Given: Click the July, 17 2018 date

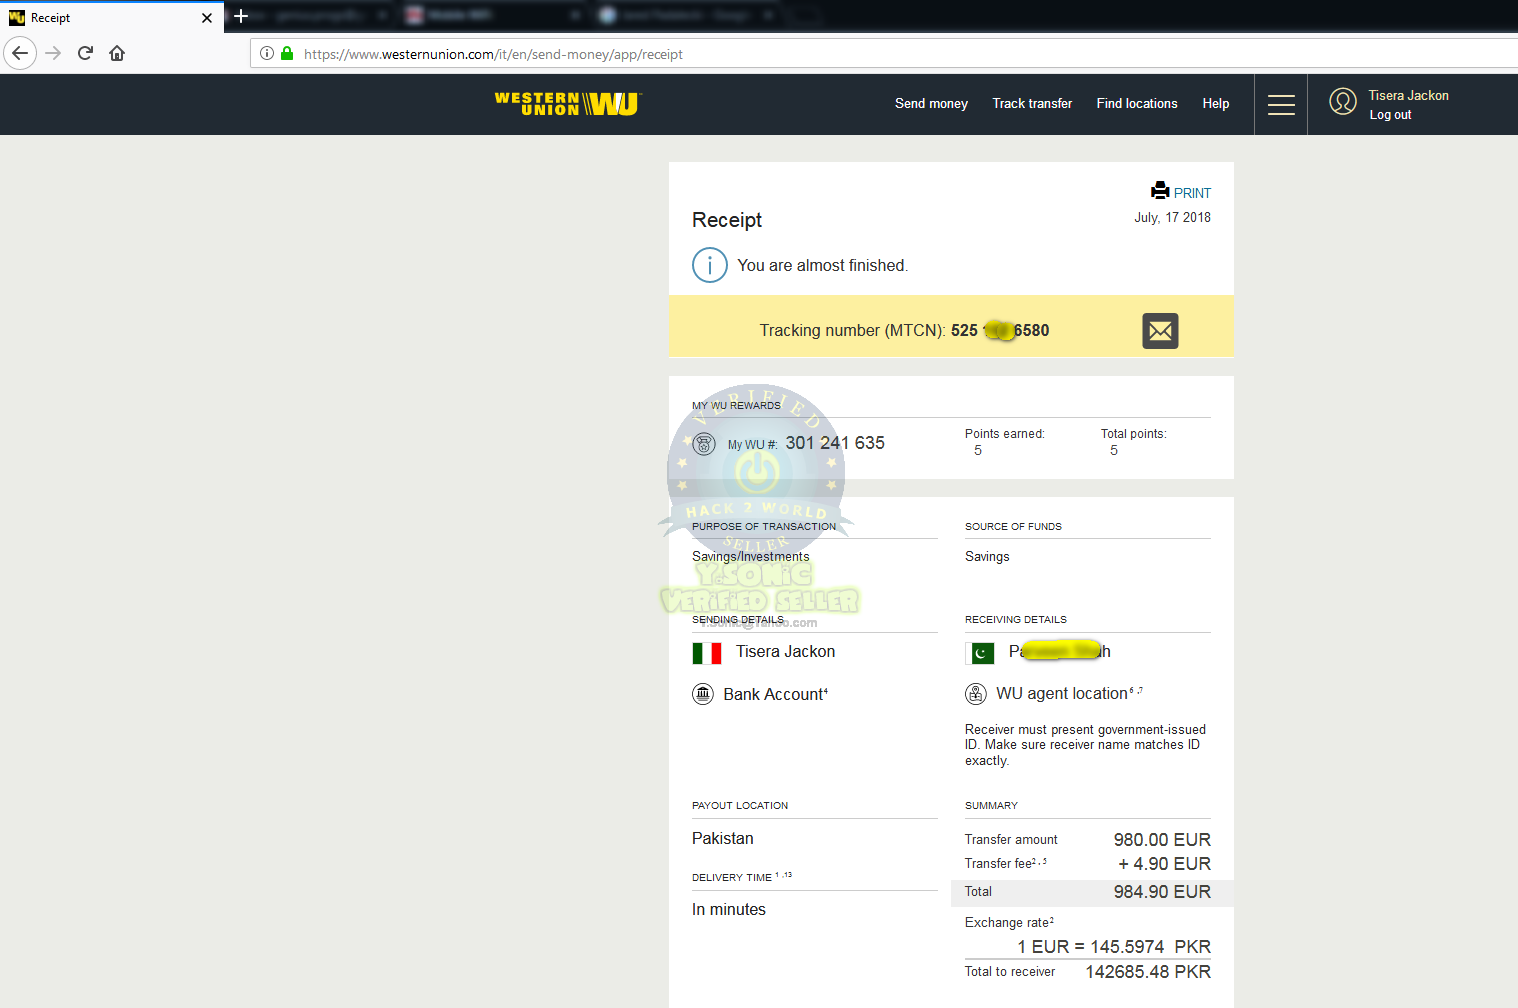Looking at the screenshot, I should point(1172,218).
